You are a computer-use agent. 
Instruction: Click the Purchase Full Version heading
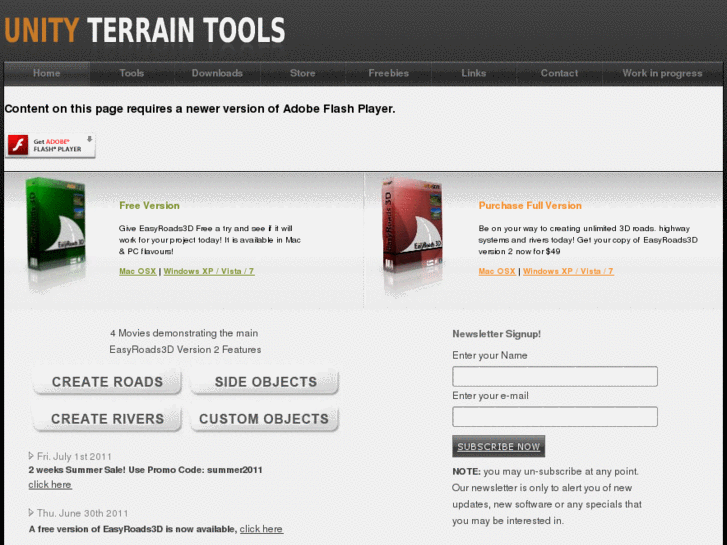pyautogui.click(x=530, y=205)
